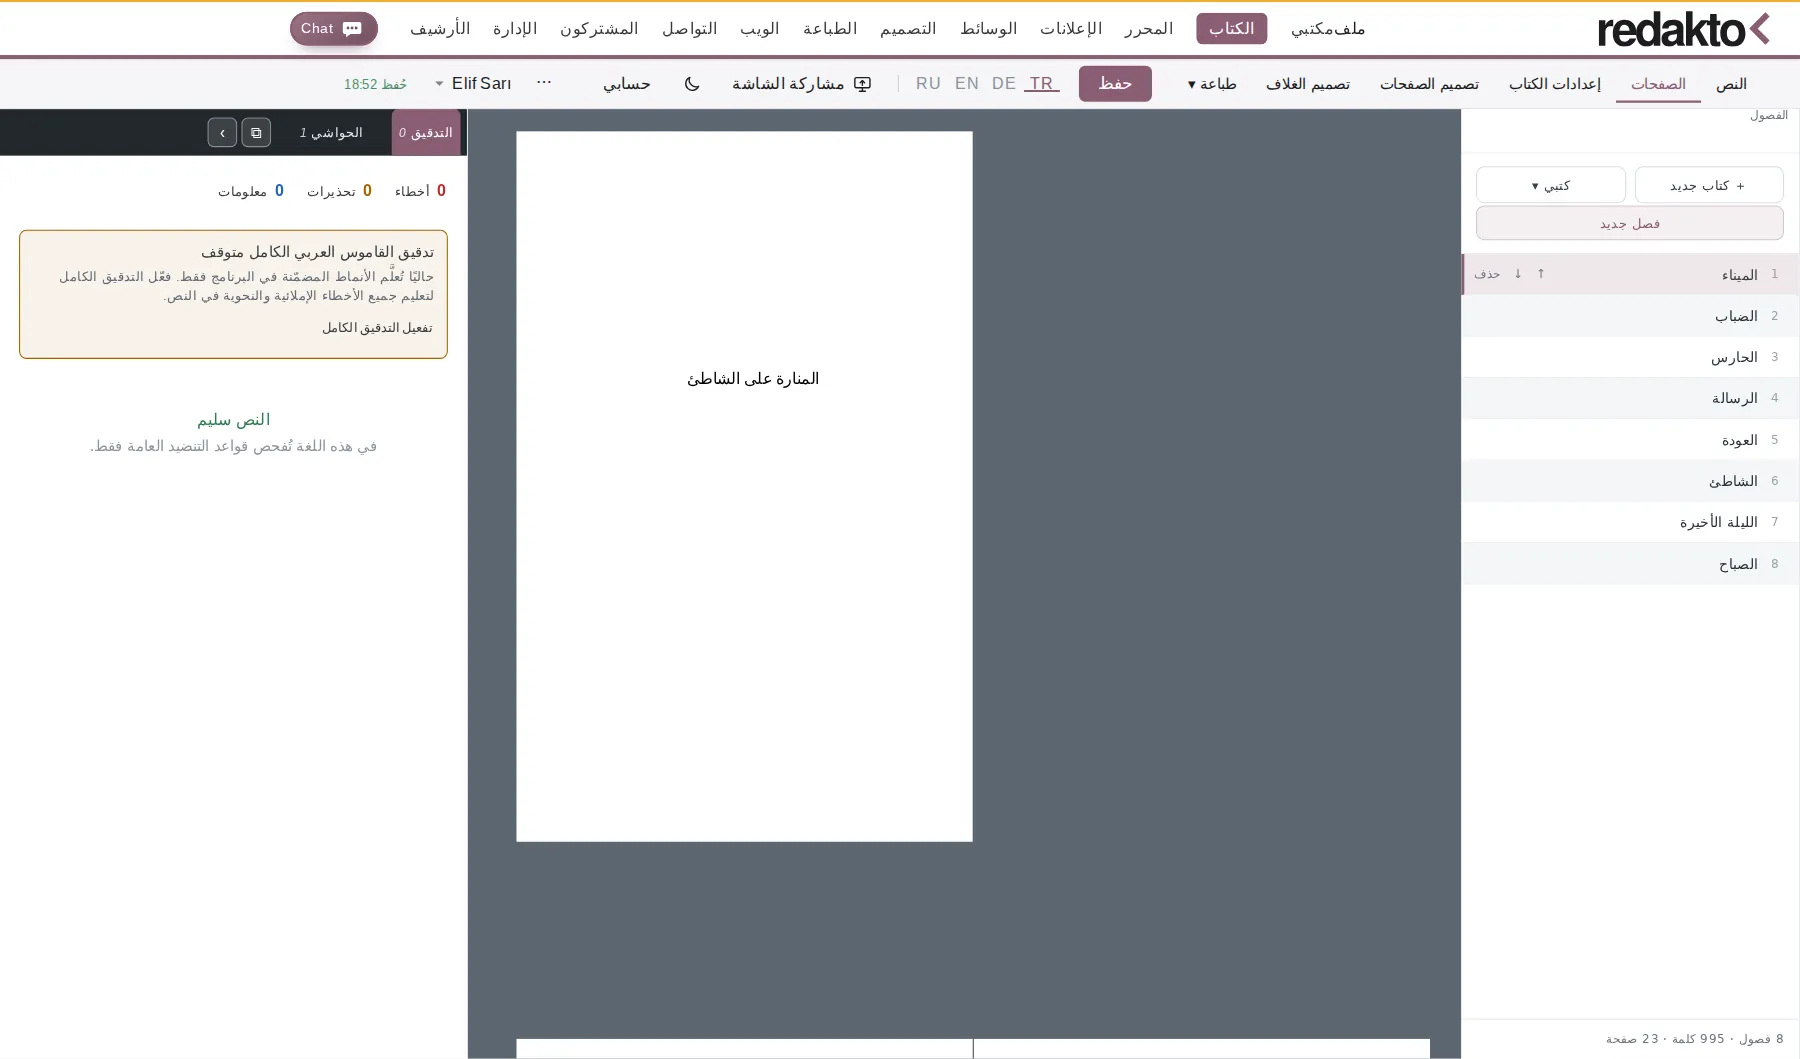This screenshot has width=1800, height=1059.
Task: Select the التدقيق 0 panel tab
Action: pyautogui.click(x=426, y=132)
